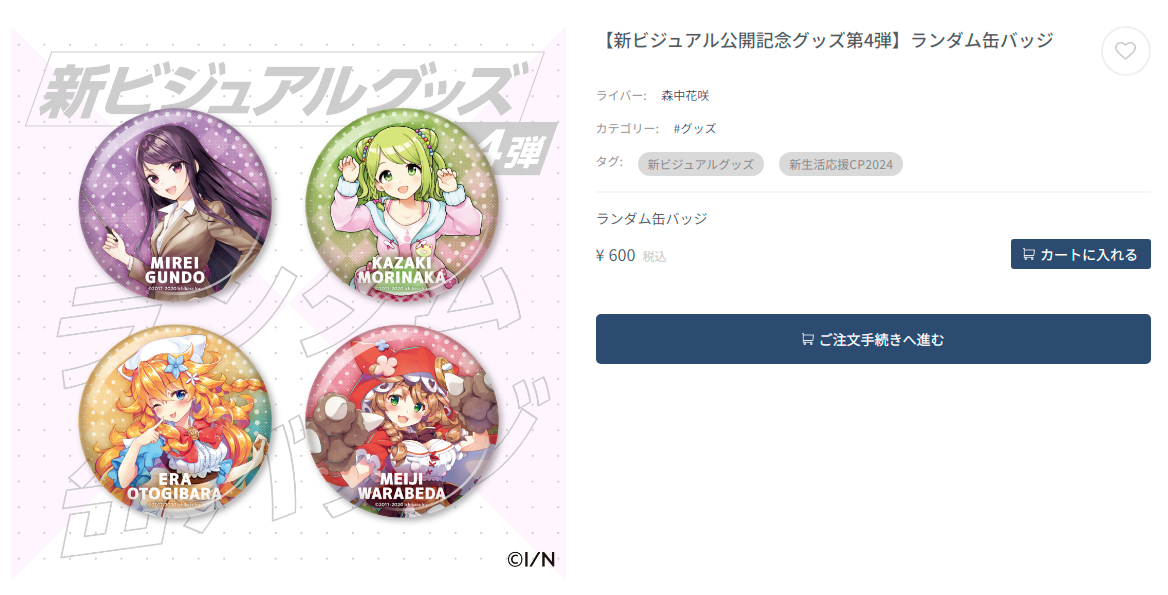Image resolution: width=1168 pixels, height=595 pixels.
Task: Click the ランダム缶バッジ variant label
Action: pos(652,219)
